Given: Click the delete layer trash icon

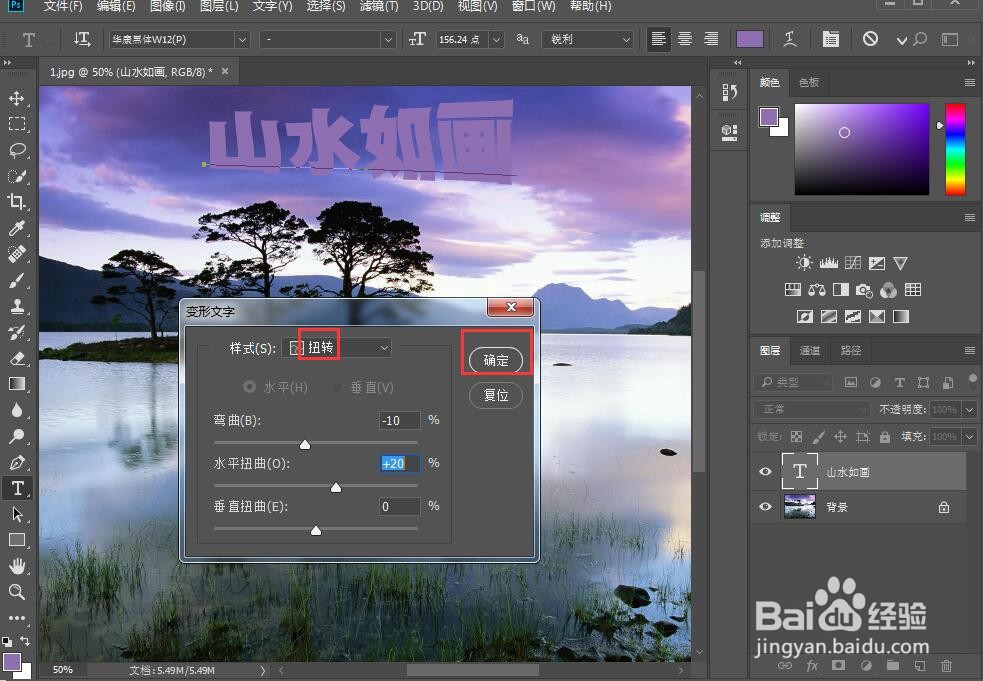Looking at the screenshot, I should coord(947,665).
